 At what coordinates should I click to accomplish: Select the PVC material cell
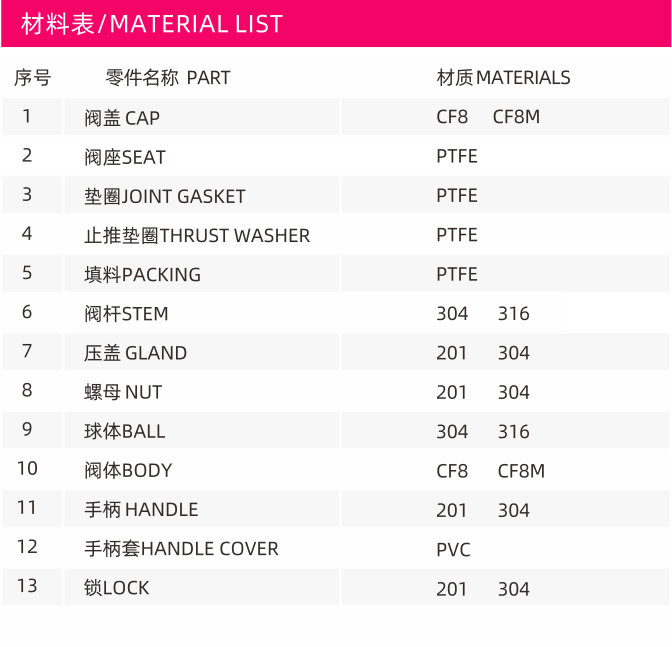click(x=453, y=550)
